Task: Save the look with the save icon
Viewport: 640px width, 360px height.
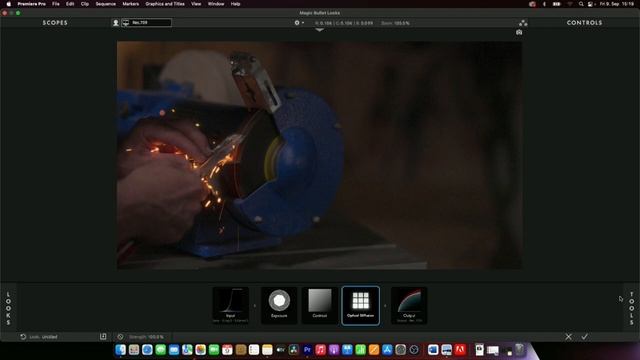Action: [103, 336]
